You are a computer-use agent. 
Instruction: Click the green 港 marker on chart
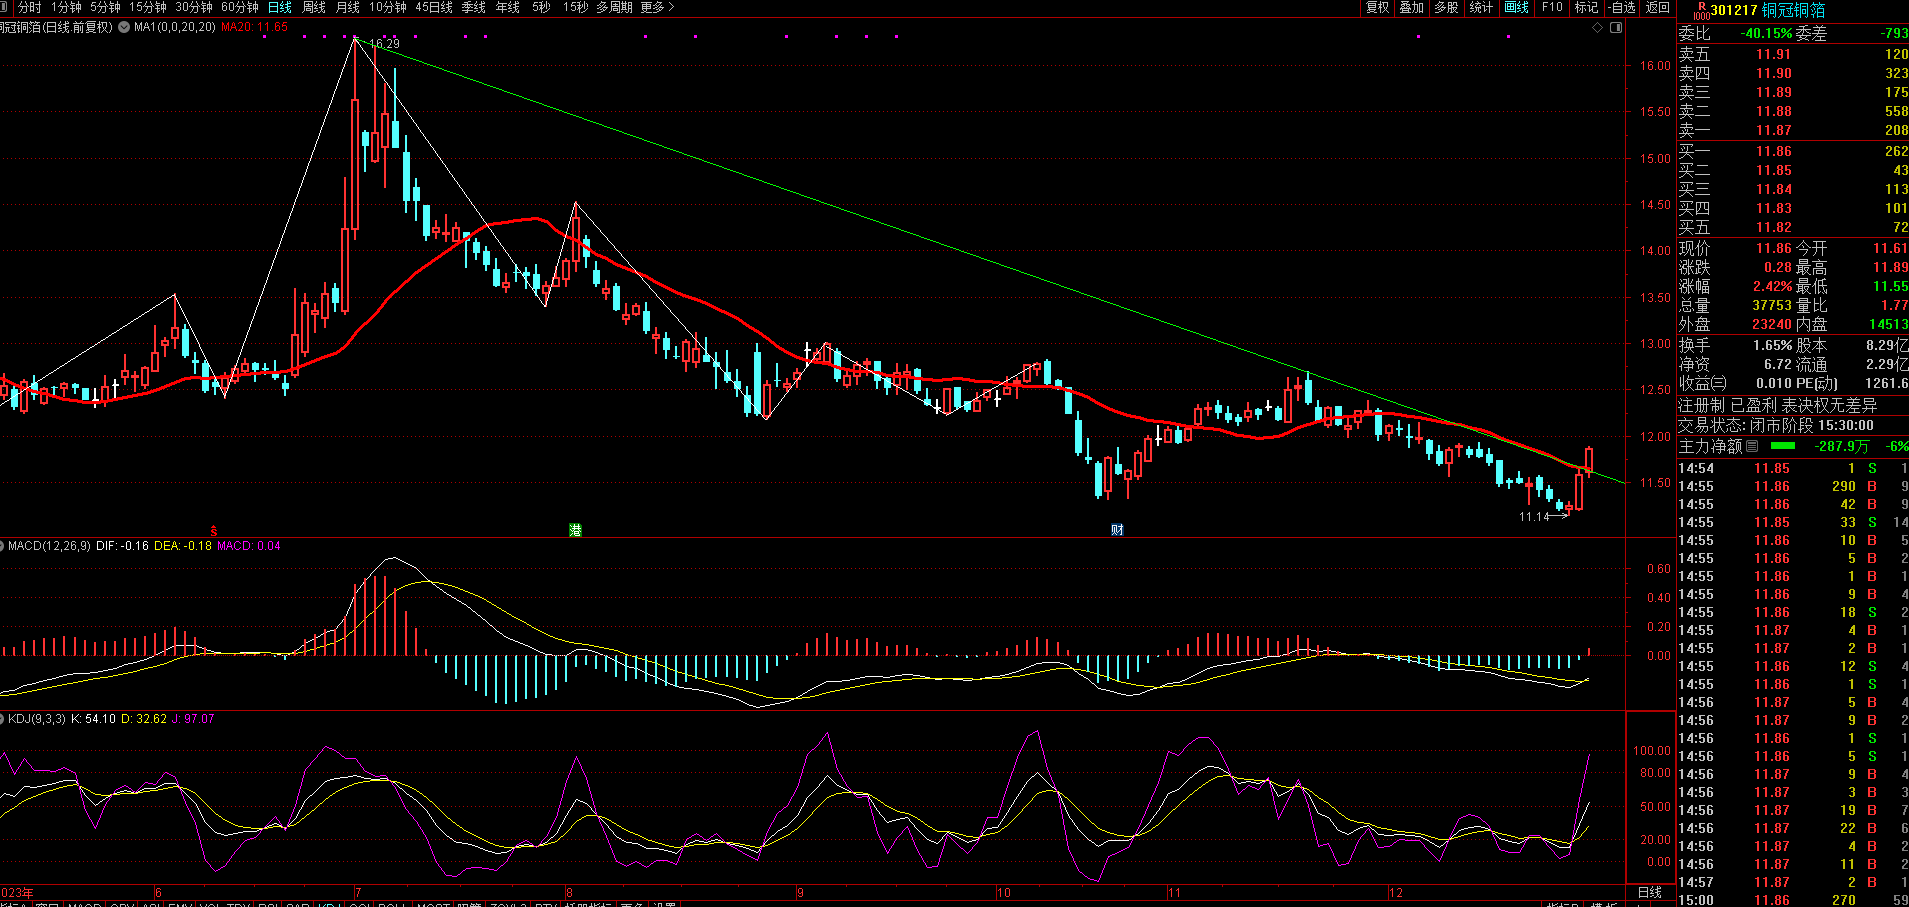tap(575, 530)
